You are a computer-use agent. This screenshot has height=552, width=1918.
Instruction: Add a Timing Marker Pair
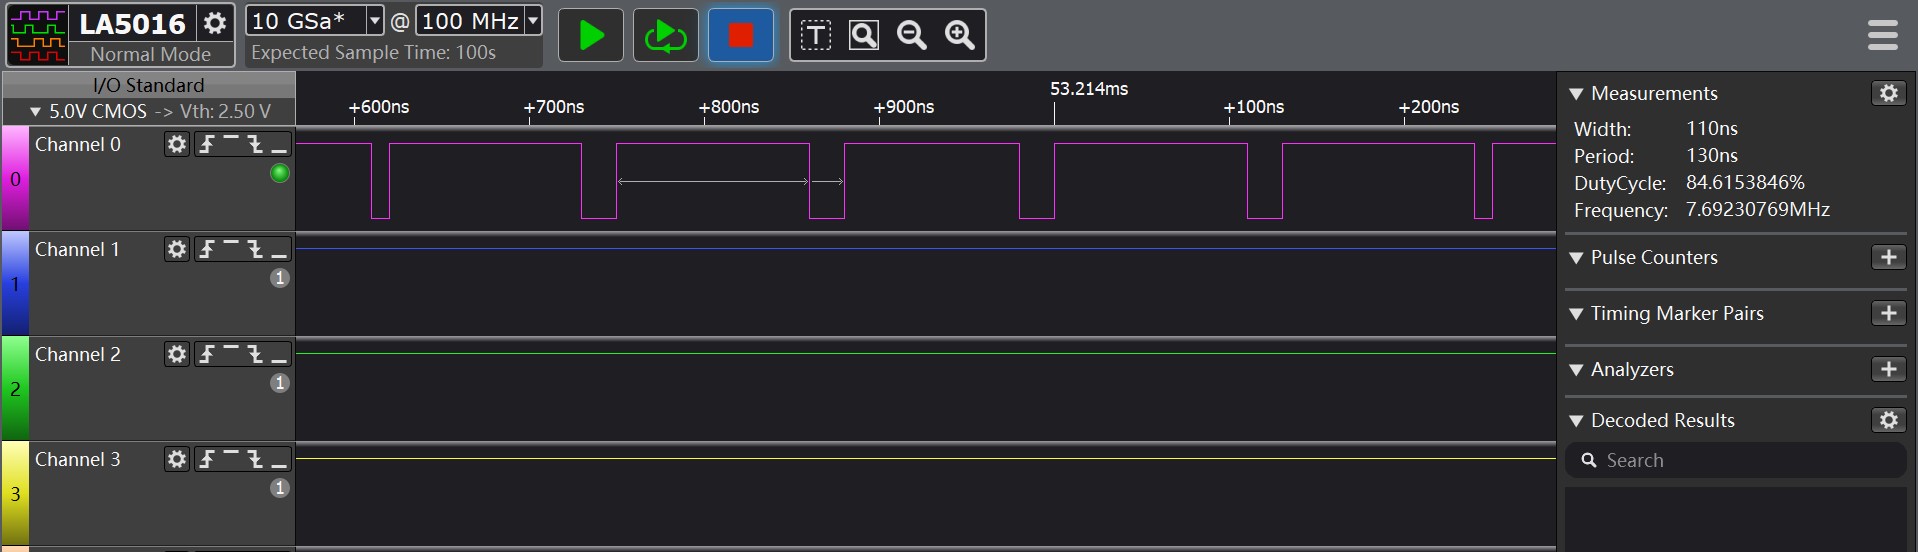pyautogui.click(x=1888, y=313)
